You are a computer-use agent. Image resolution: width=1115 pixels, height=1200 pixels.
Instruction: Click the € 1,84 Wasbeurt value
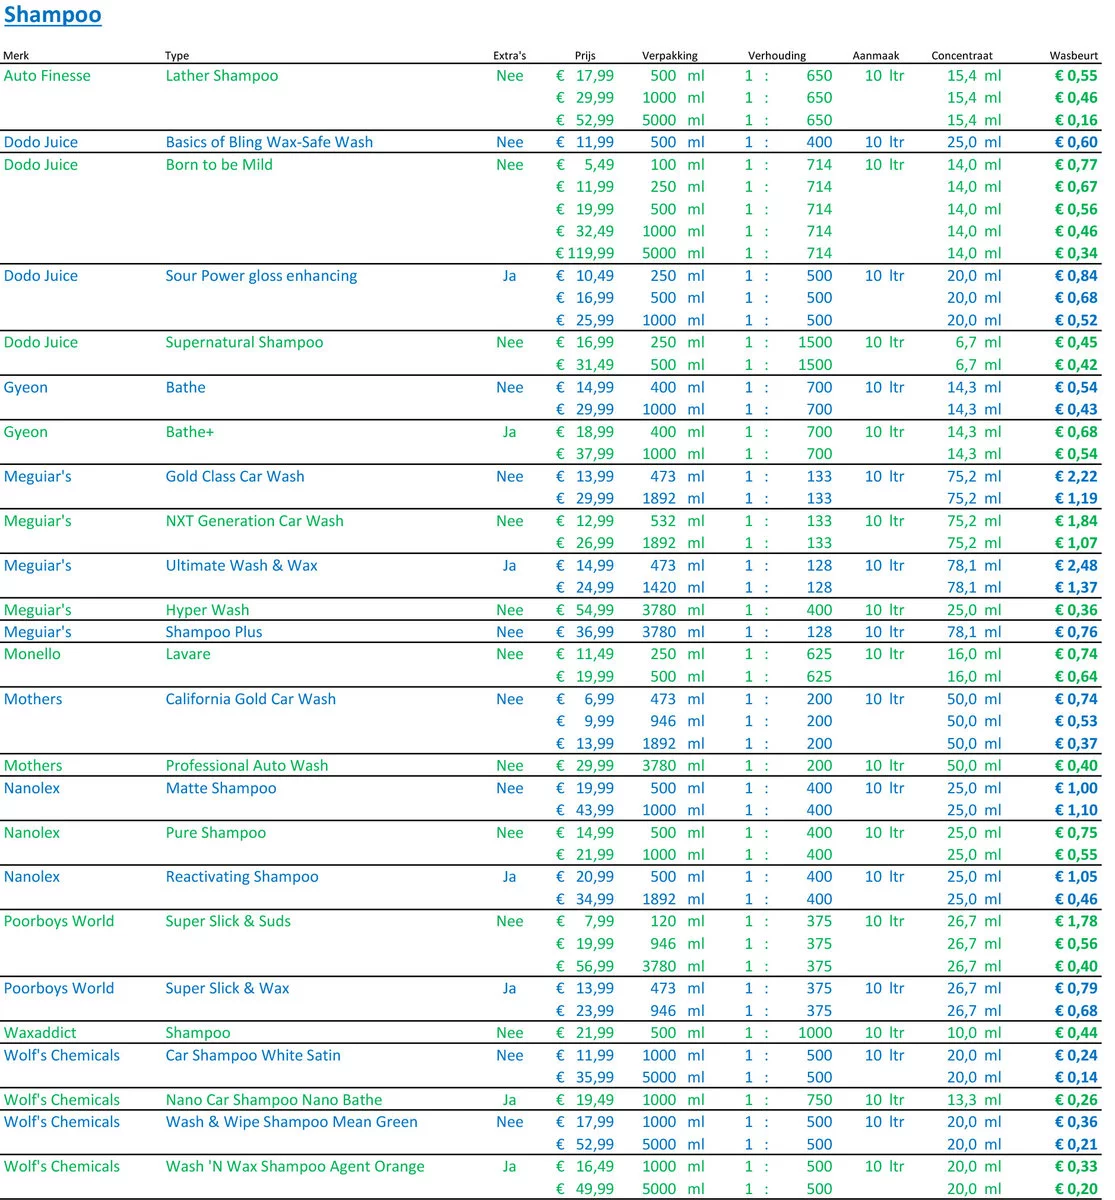coord(1076,521)
